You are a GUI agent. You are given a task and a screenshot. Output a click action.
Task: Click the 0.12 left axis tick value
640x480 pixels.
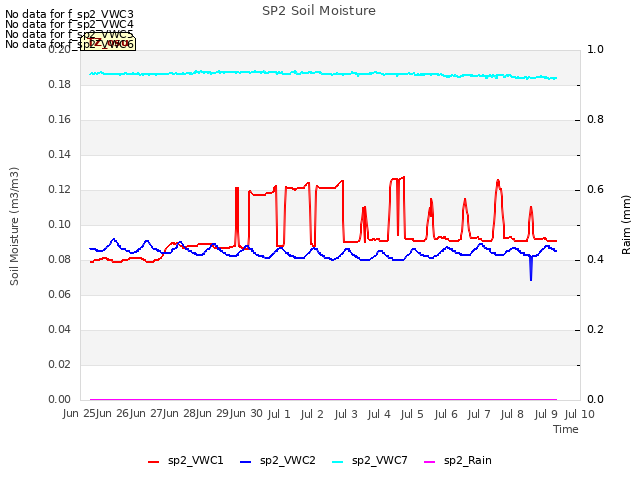pos(60,190)
